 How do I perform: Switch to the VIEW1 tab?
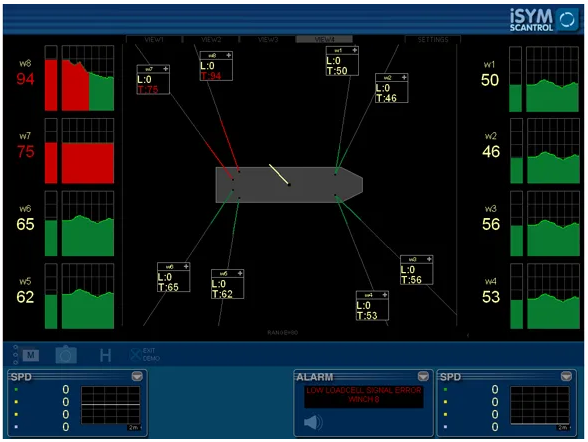(x=154, y=39)
